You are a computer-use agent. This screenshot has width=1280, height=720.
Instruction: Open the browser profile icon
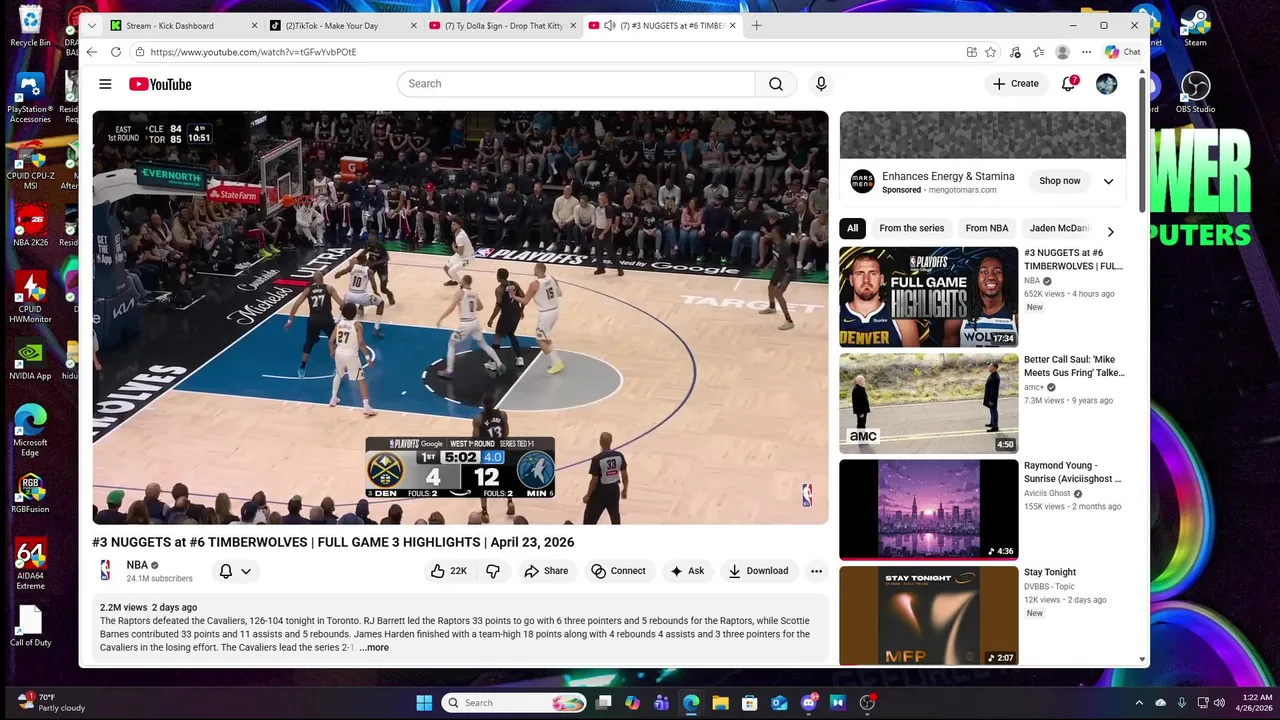coord(1062,52)
